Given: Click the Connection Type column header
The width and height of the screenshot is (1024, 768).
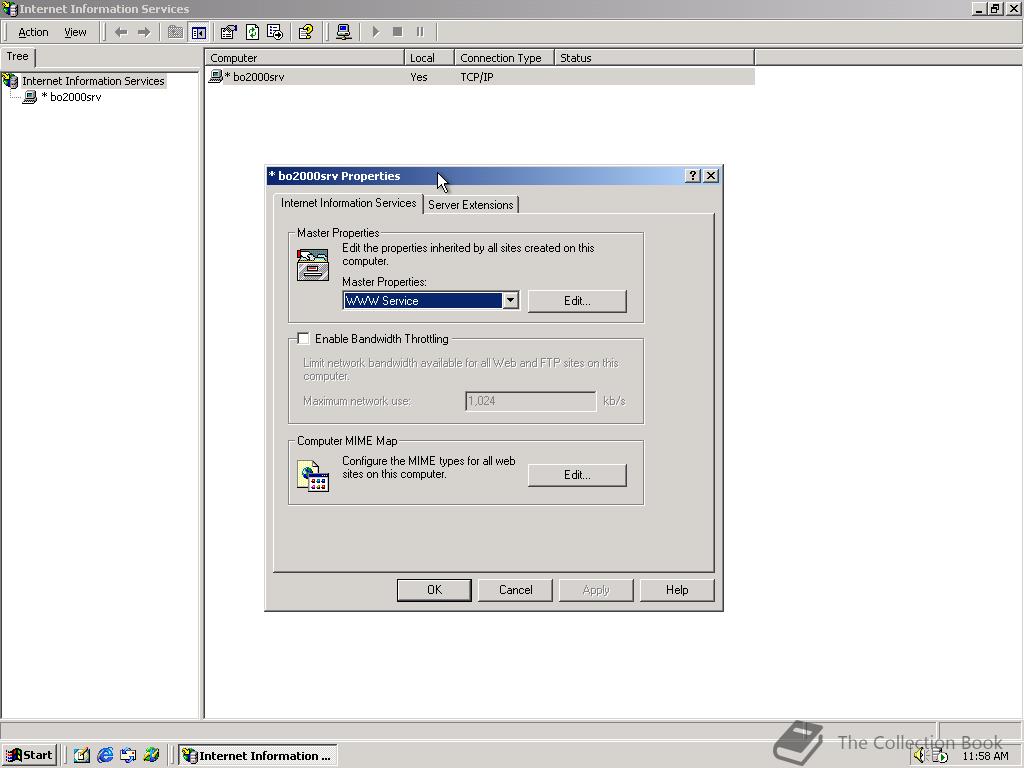Looking at the screenshot, I should (x=504, y=58).
